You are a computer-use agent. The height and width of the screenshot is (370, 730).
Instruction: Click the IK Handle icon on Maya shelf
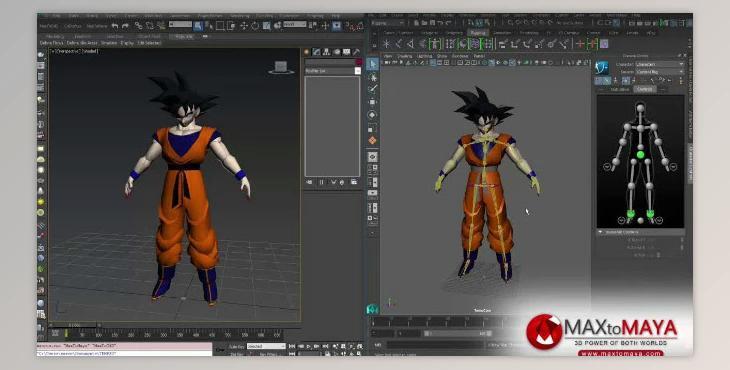pos(410,44)
